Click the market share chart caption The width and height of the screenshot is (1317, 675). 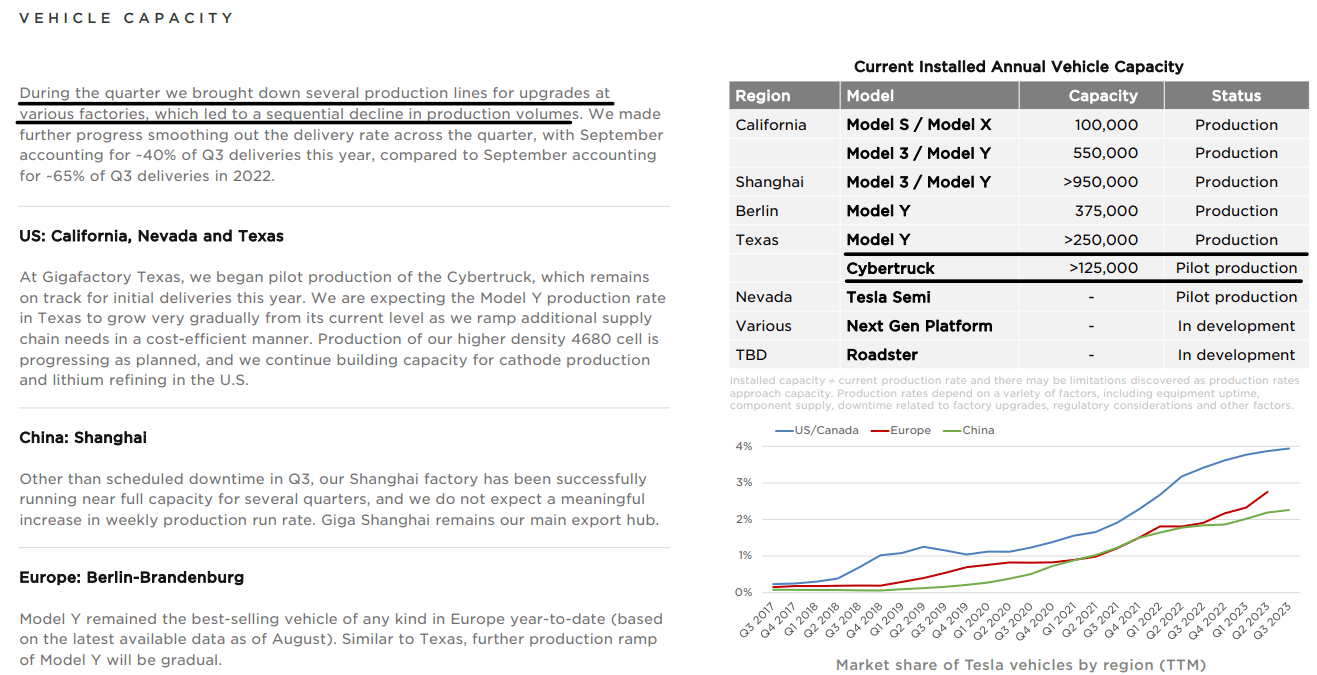[1020, 665]
